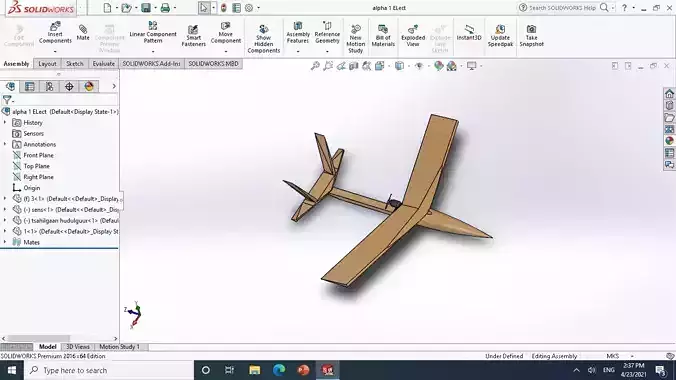Screen dimensions: 676x380
Task: Click Smart Fasteners tool
Action: tap(193, 35)
